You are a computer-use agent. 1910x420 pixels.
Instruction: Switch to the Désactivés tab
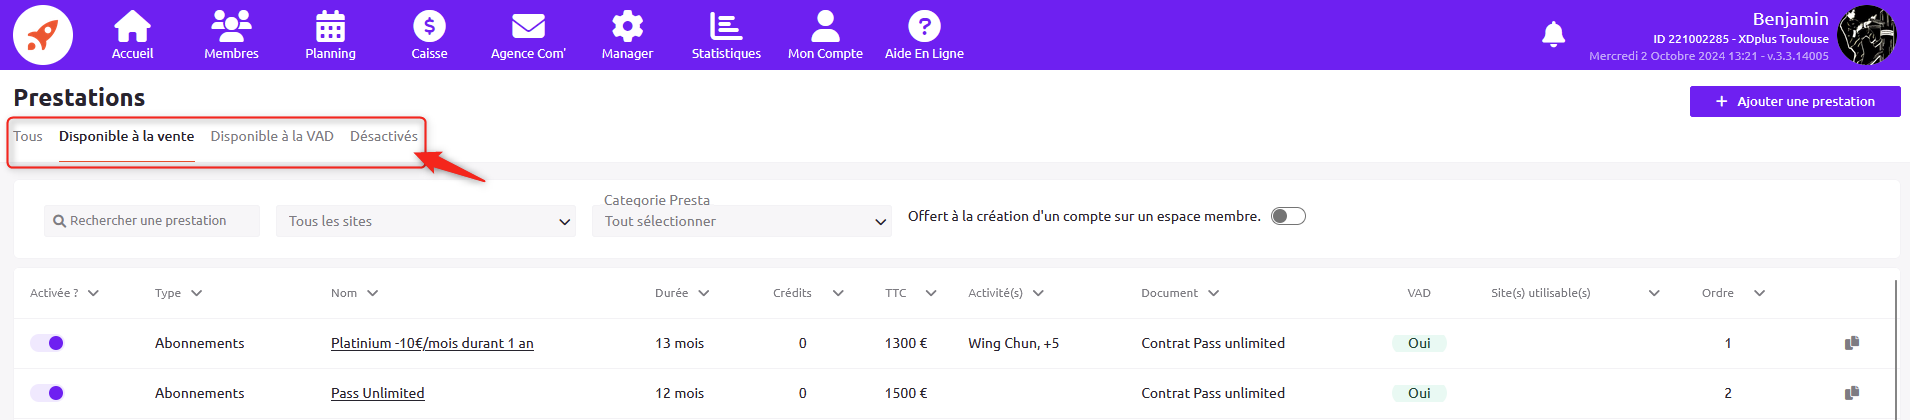point(383,136)
